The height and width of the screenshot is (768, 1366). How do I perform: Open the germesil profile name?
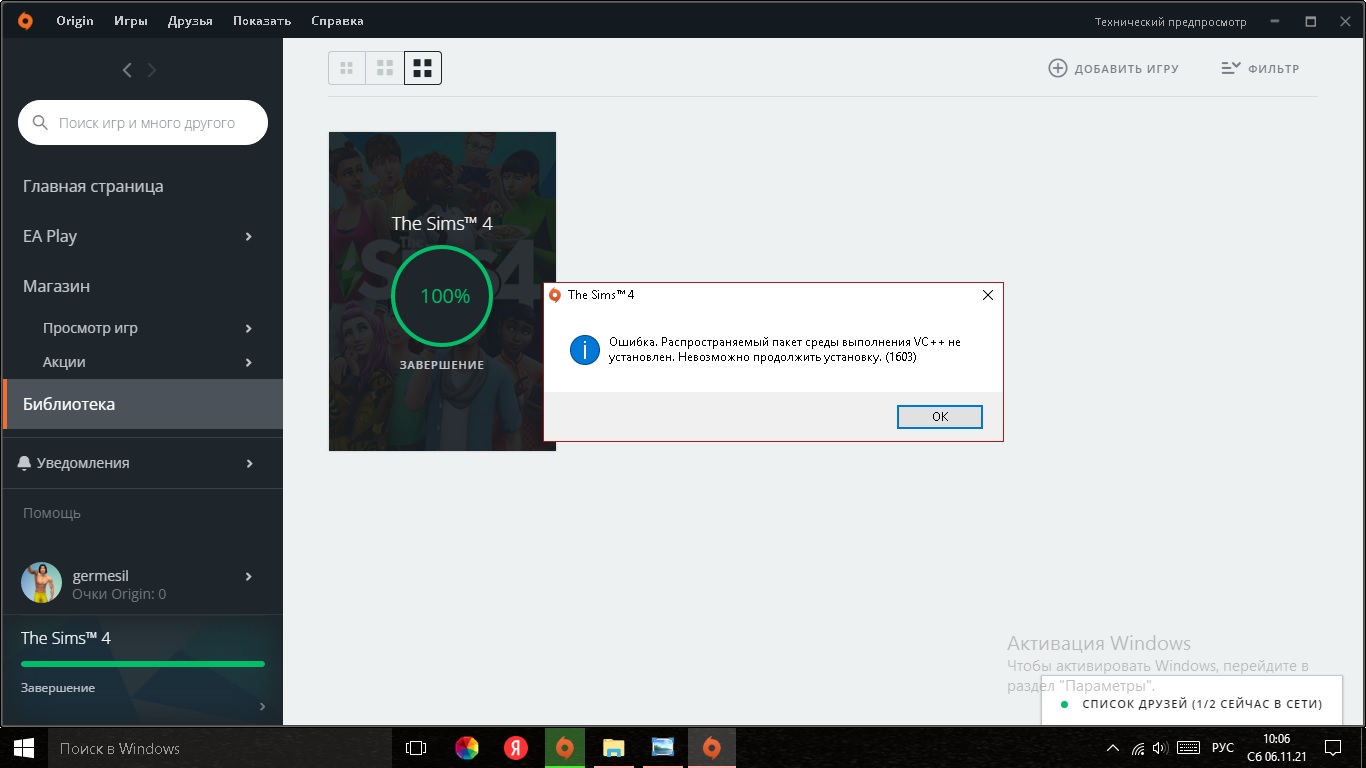pos(101,576)
